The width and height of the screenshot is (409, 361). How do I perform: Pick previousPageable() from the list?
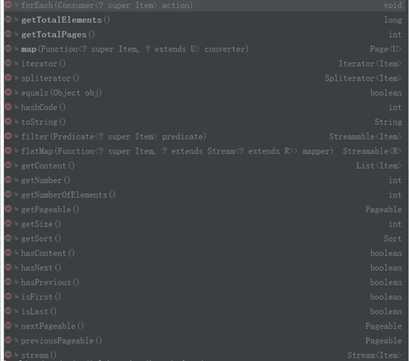click(204, 341)
